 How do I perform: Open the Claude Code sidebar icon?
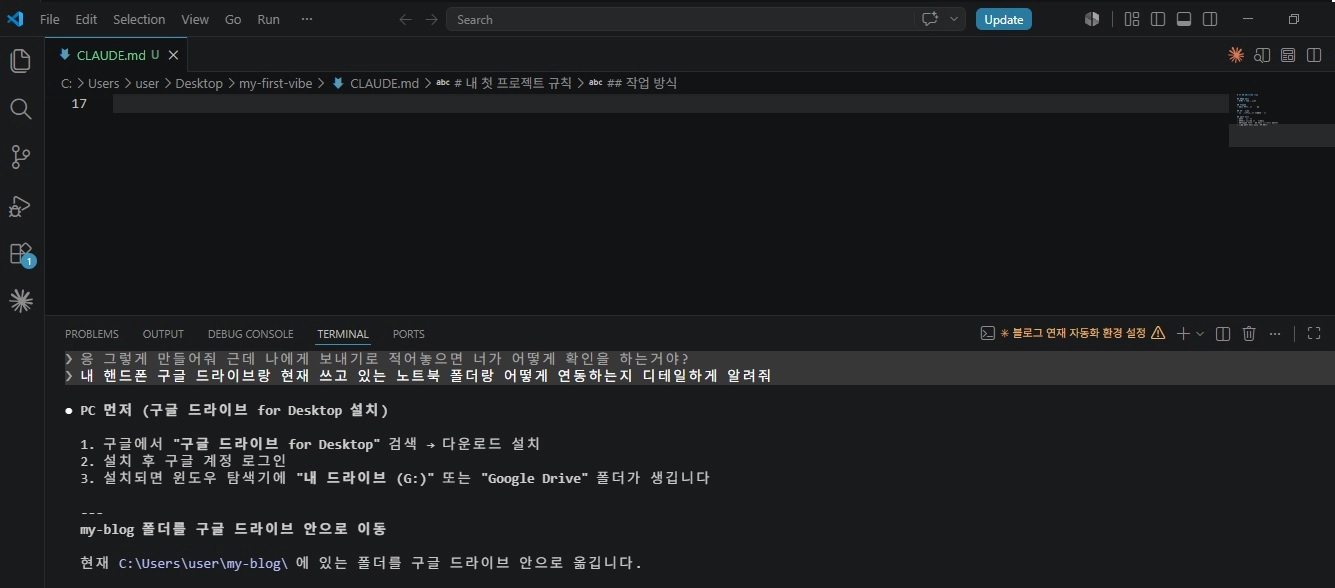click(x=20, y=300)
